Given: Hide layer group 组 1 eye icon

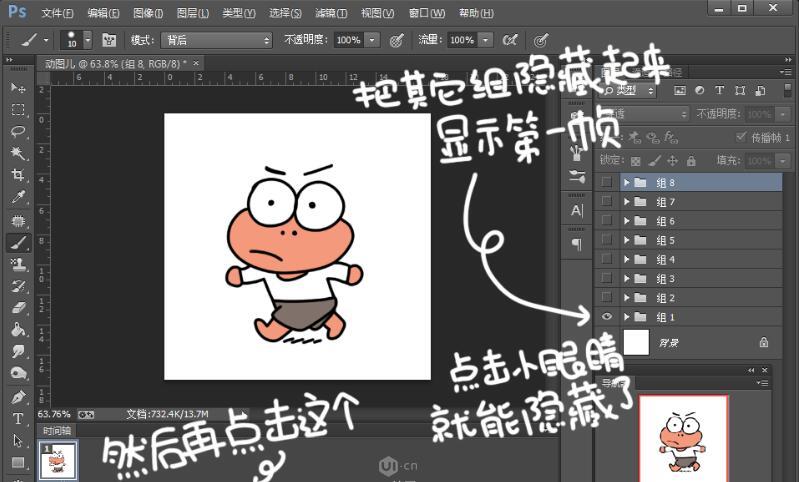Looking at the screenshot, I should [x=606, y=316].
